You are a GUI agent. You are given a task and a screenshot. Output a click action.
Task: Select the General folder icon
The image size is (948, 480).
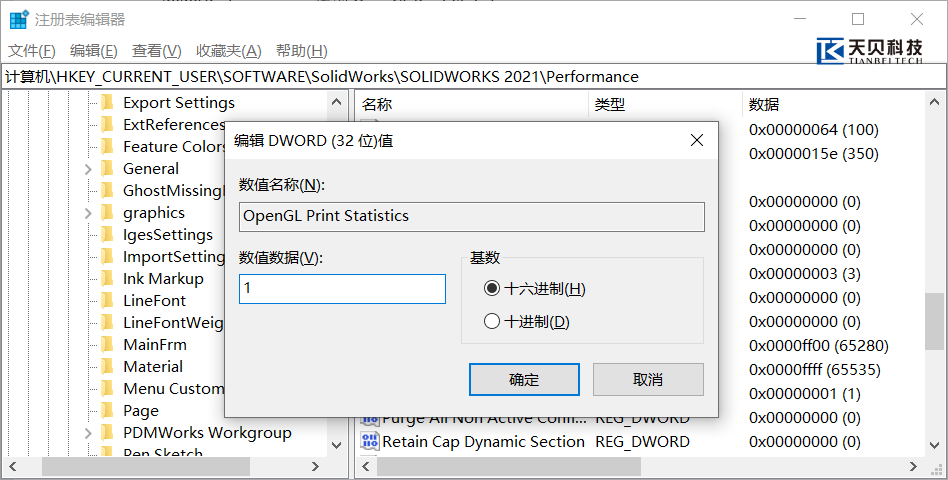108,169
